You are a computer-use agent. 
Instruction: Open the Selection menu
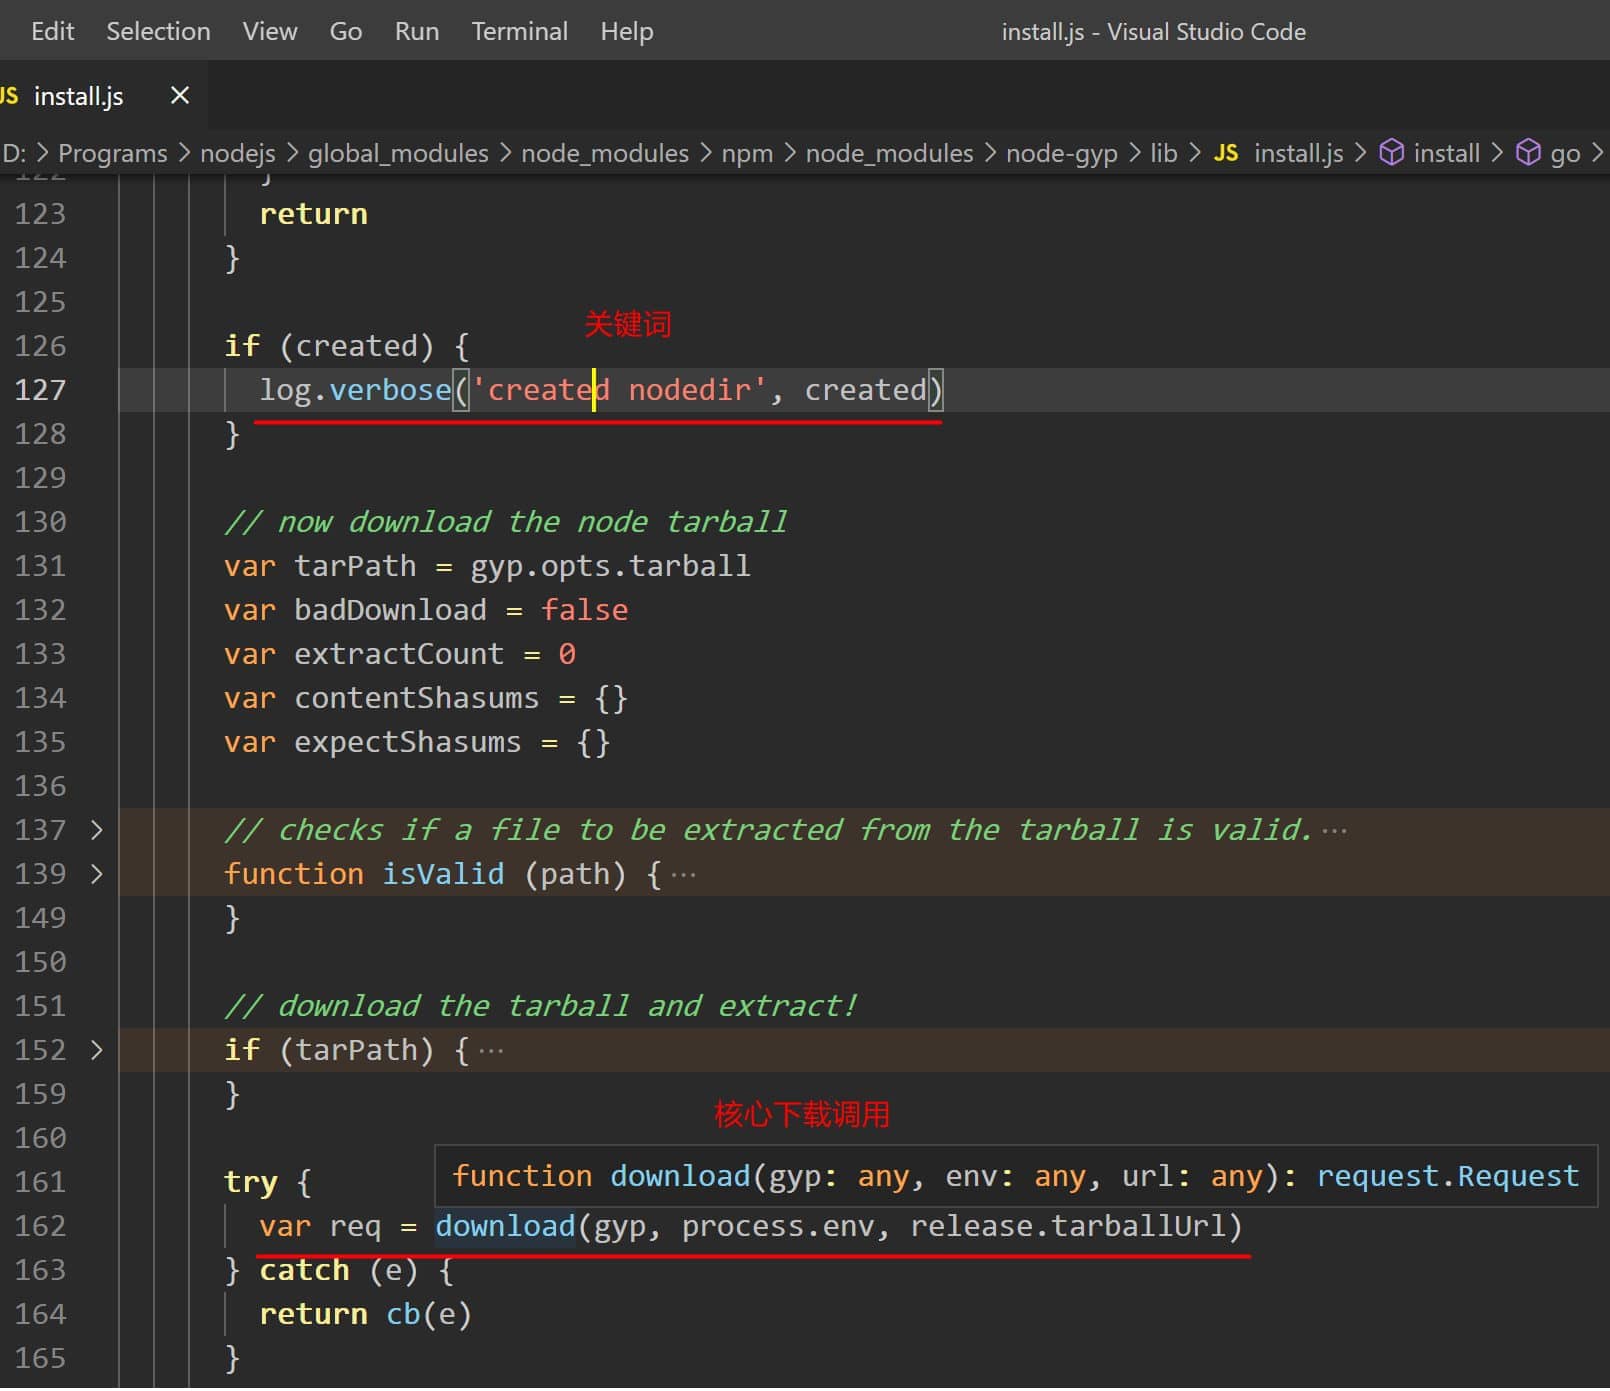pos(158,31)
